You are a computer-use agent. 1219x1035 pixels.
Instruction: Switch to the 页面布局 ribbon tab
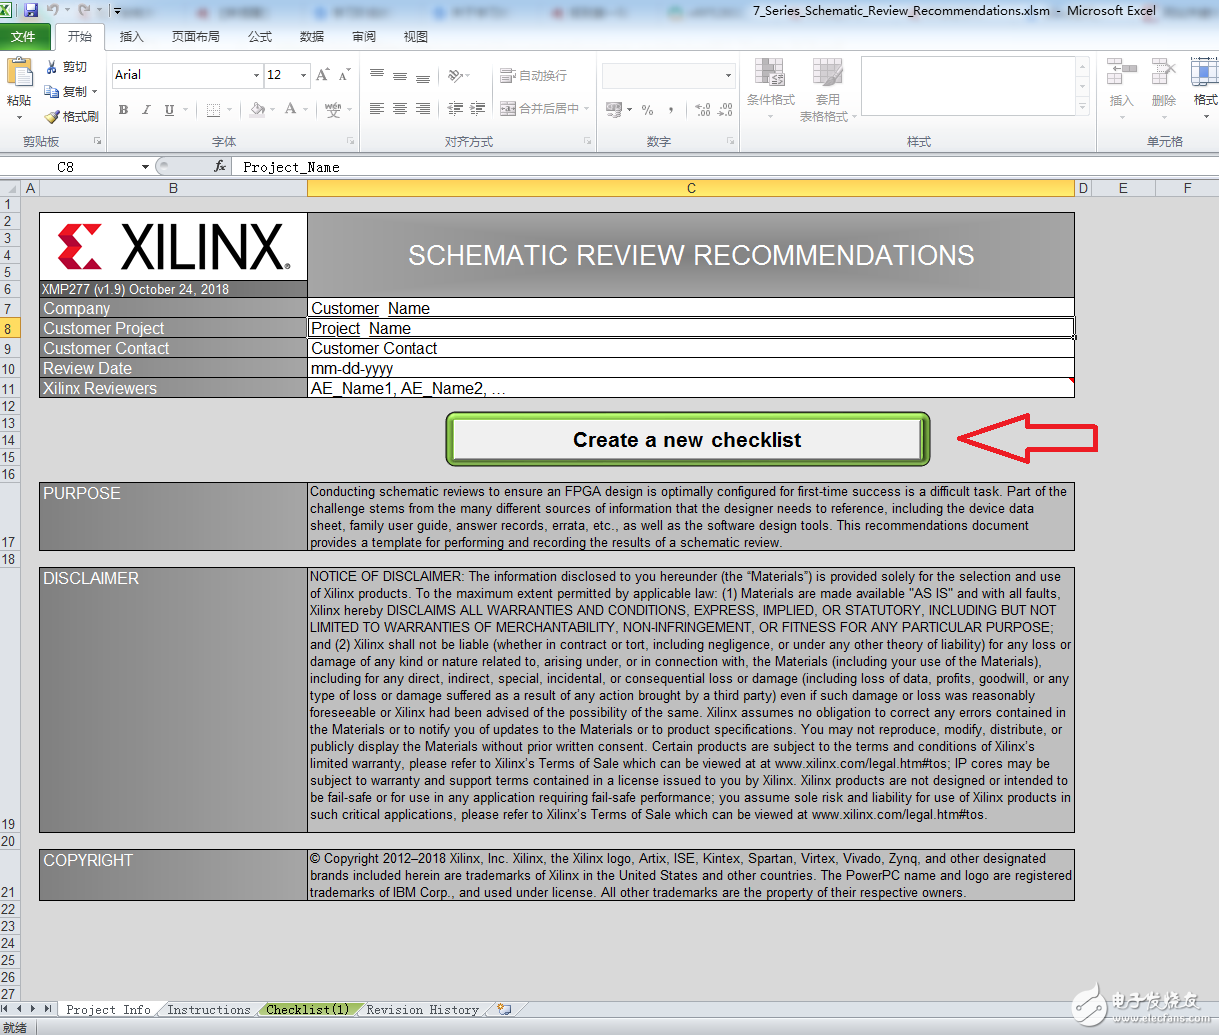[195, 37]
